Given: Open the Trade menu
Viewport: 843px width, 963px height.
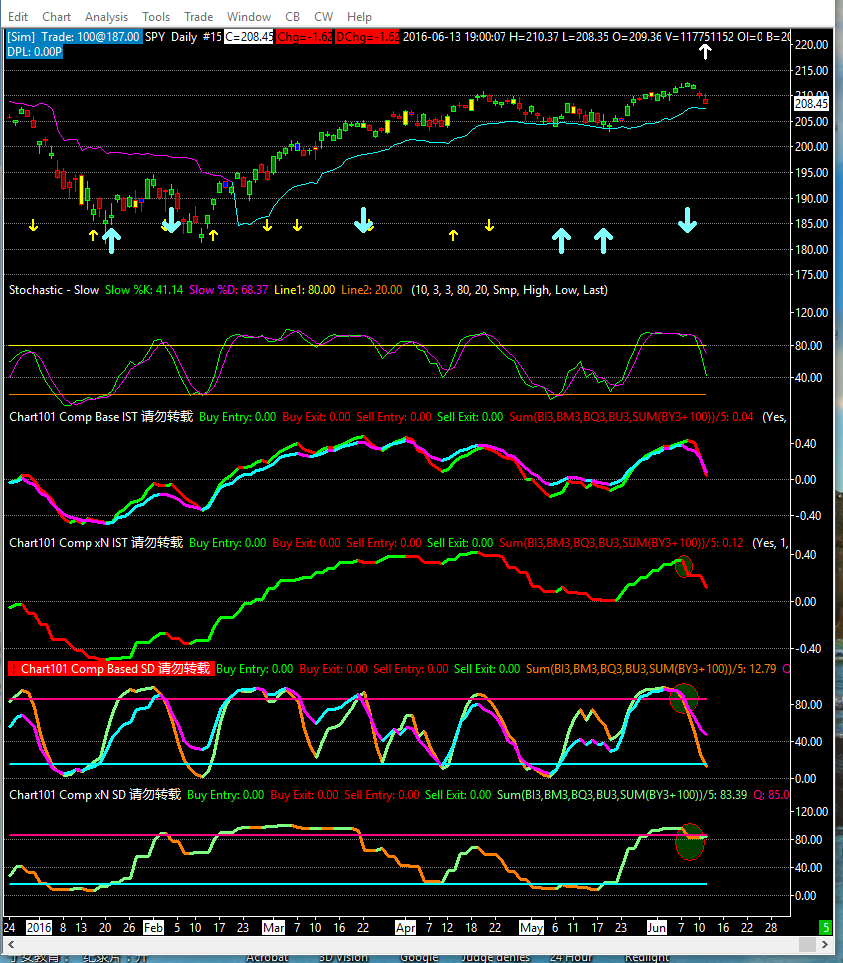Looking at the screenshot, I should tap(198, 17).
